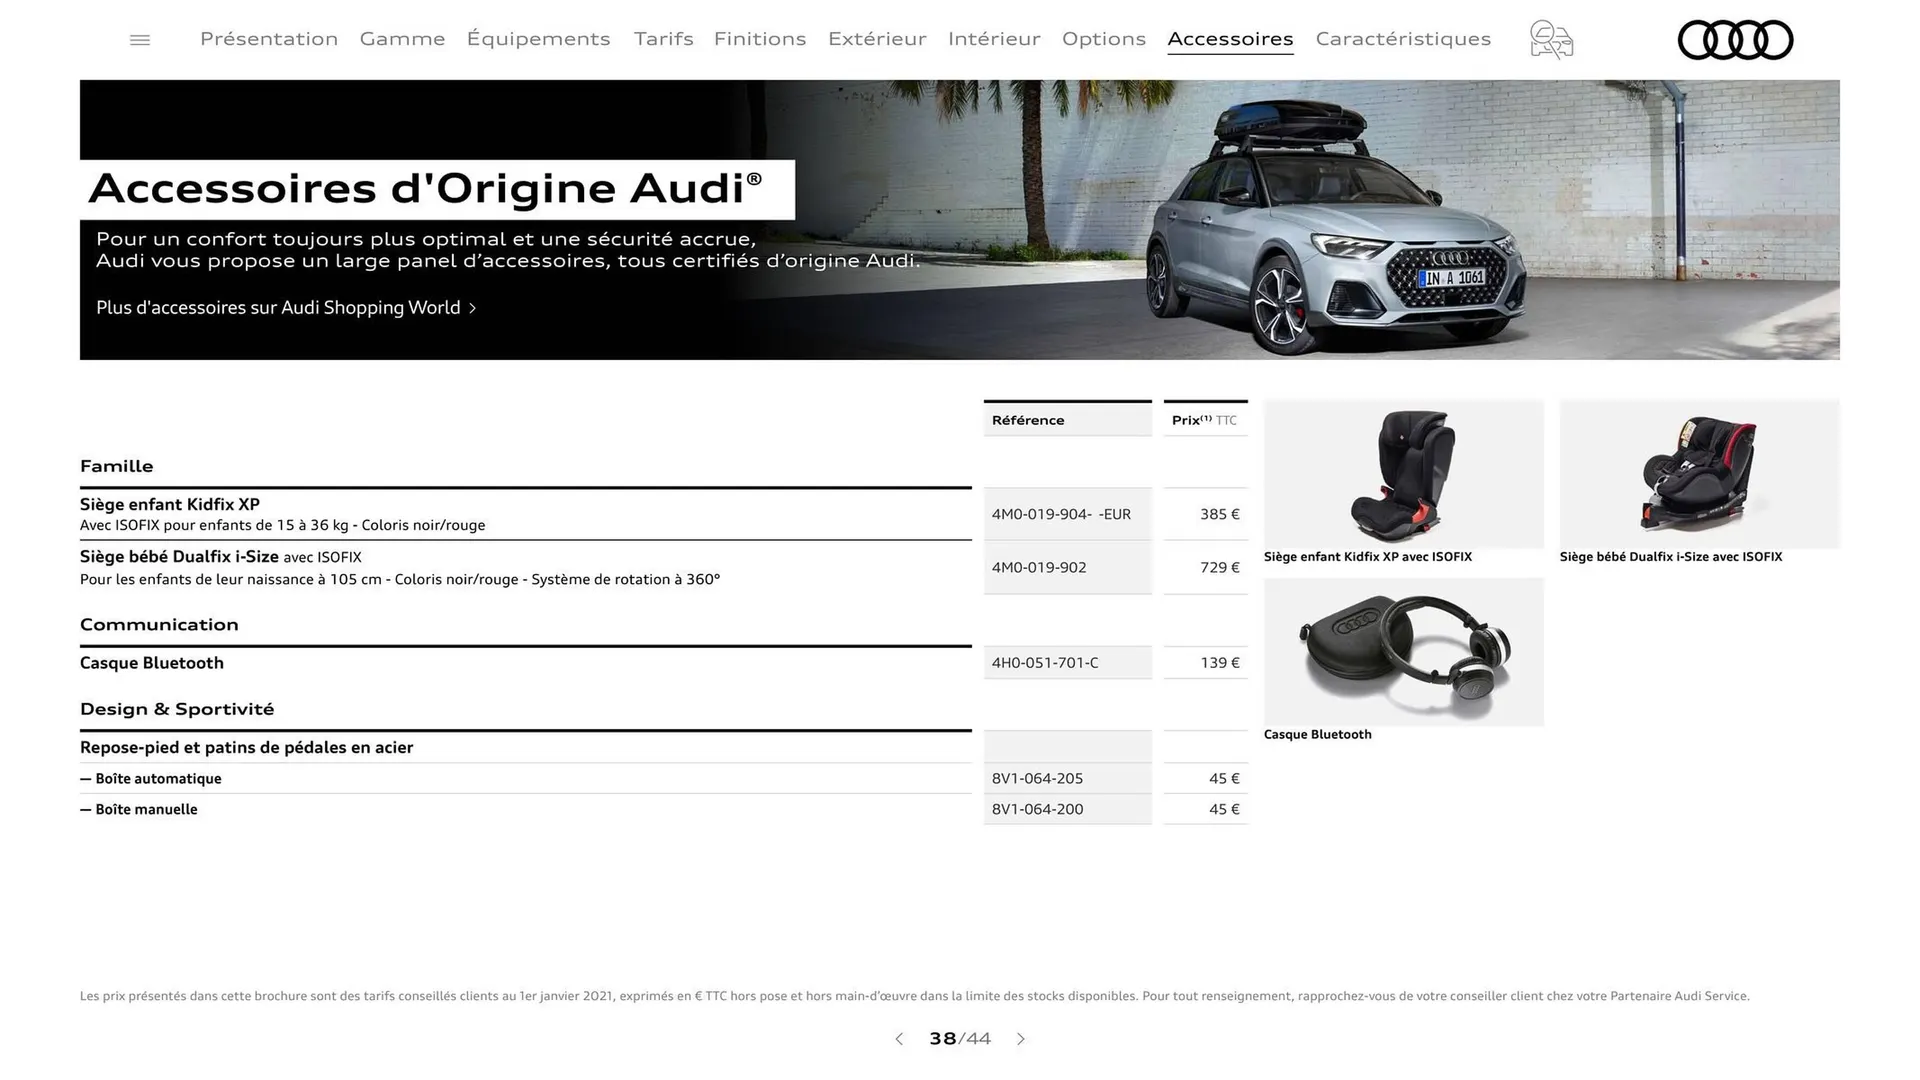Click the underlined Accessoires tab
This screenshot has width=1920, height=1080.
pos(1230,39)
